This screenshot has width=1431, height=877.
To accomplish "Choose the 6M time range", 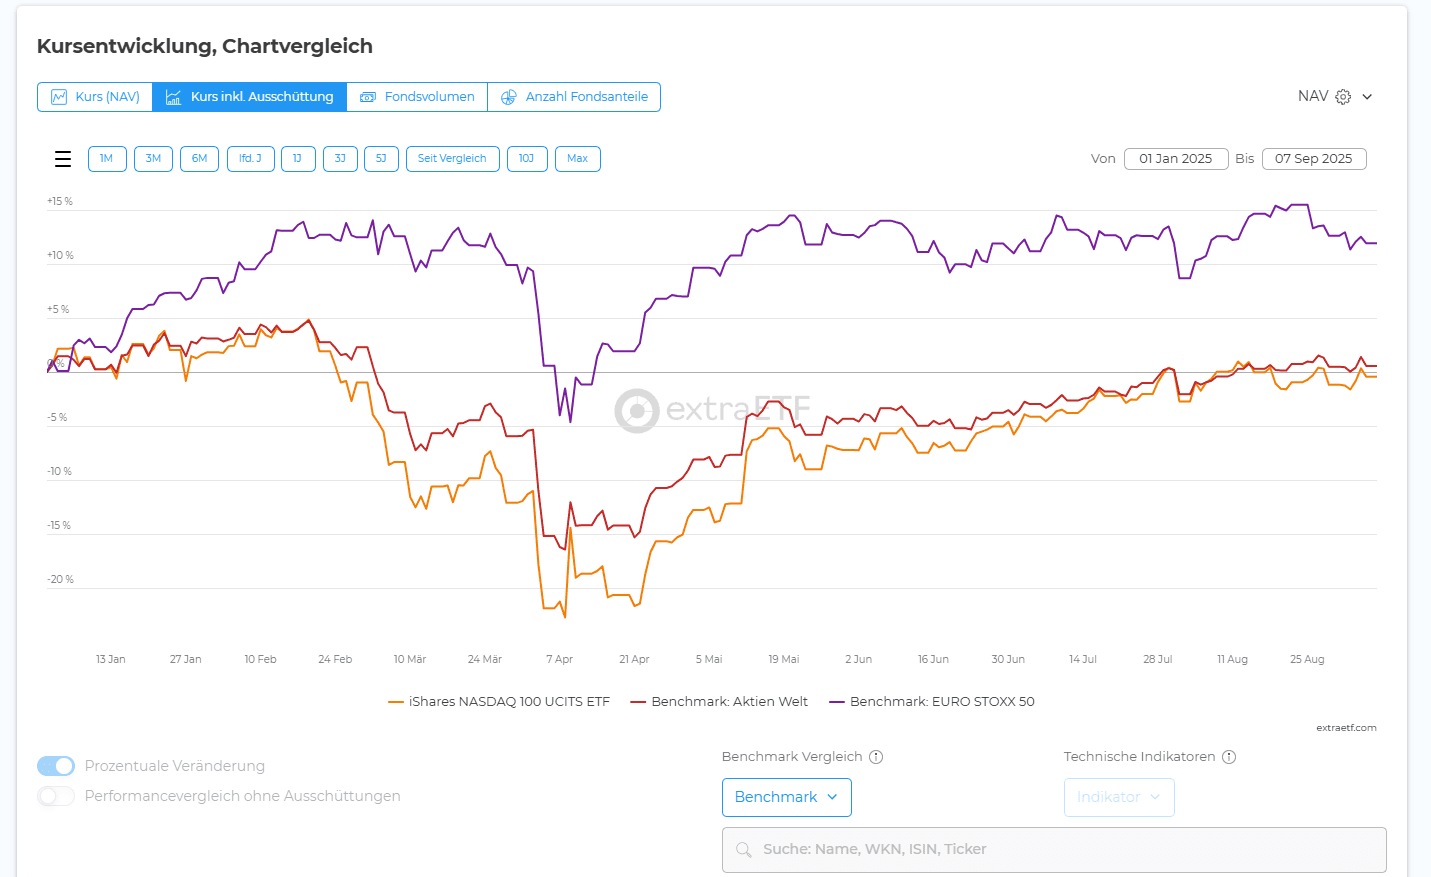I will pos(199,159).
